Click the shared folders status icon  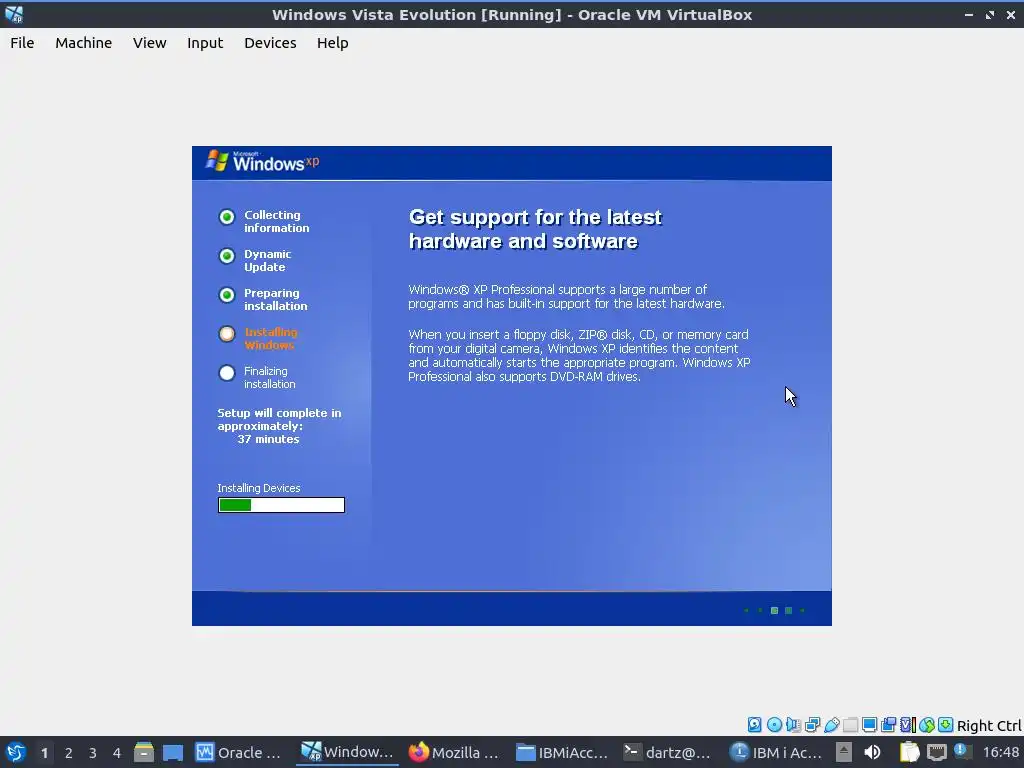coord(850,724)
